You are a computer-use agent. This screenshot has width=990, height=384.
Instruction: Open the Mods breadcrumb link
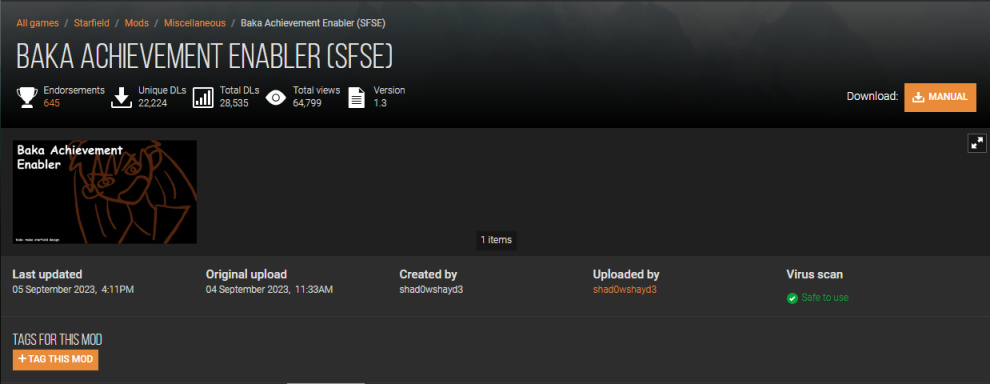[136, 23]
